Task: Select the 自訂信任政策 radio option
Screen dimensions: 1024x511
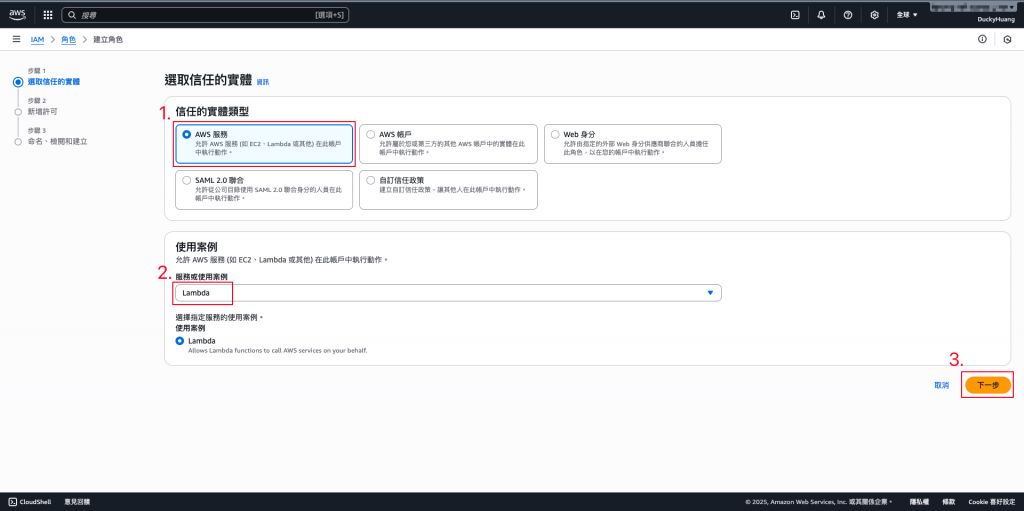Action: tap(371, 180)
